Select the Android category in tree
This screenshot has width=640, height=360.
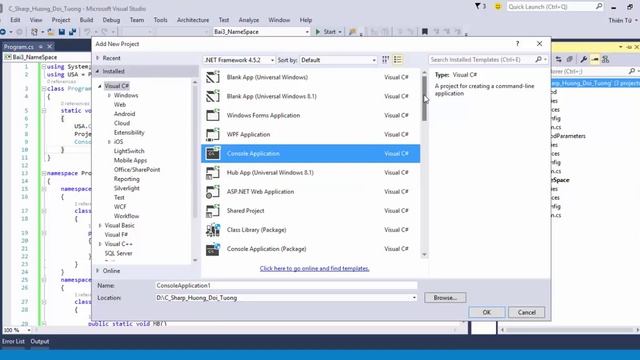(124, 114)
